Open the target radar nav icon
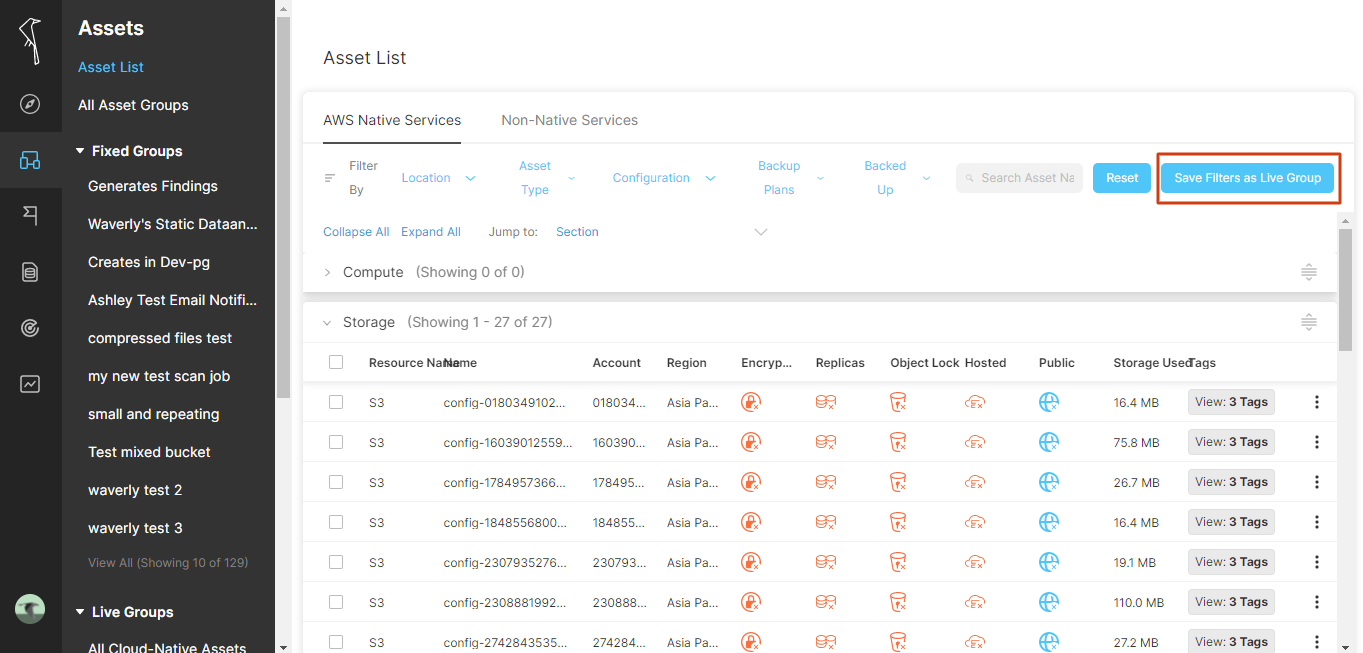 point(30,328)
